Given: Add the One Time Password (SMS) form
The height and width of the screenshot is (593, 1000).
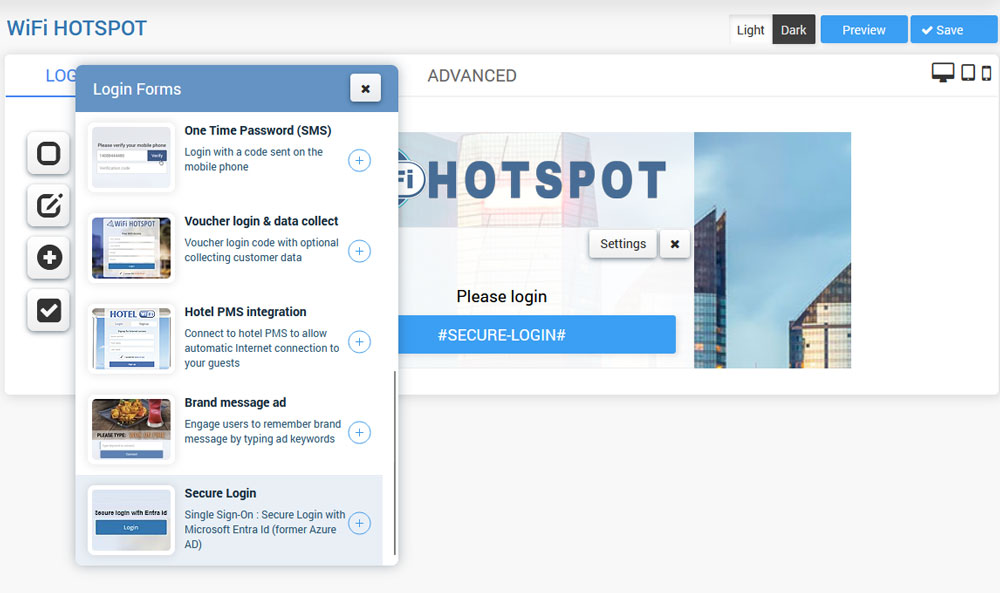Looking at the screenshot, I should (359, 160).
